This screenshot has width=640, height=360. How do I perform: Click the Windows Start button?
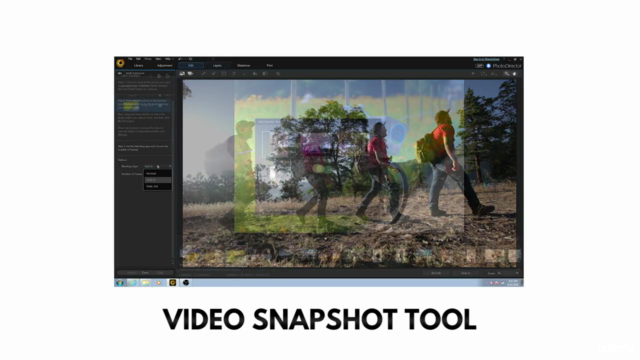pos(120,282)
